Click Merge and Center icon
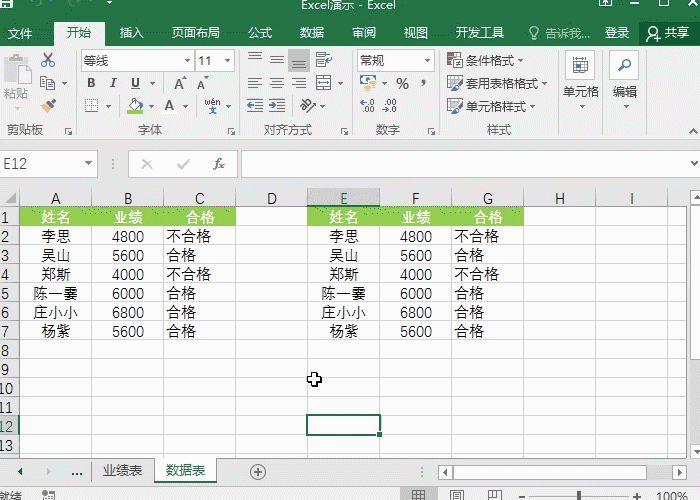The image size is (700, 500). click(x=324, y=83)
